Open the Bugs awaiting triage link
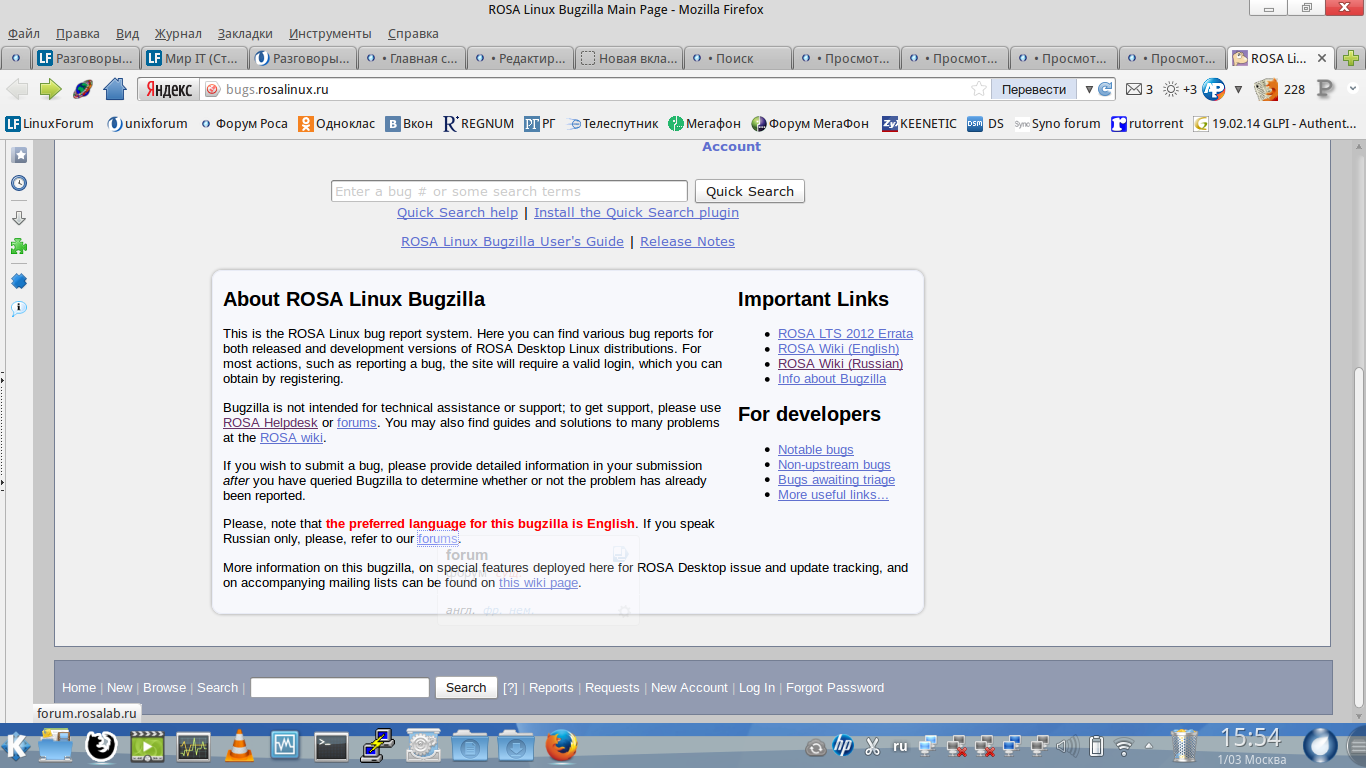Image resolution: width=1366 pixels, height=768 pixels. 836,480
